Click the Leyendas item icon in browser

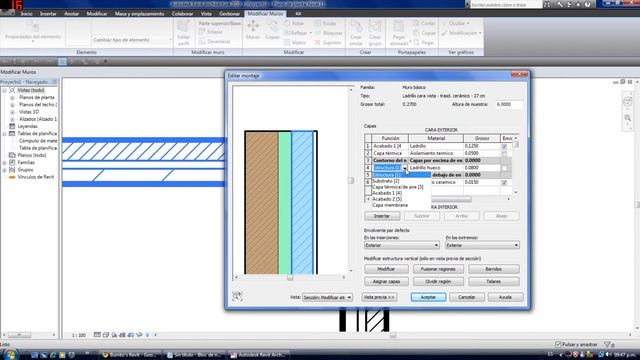(x=12, y=126)
